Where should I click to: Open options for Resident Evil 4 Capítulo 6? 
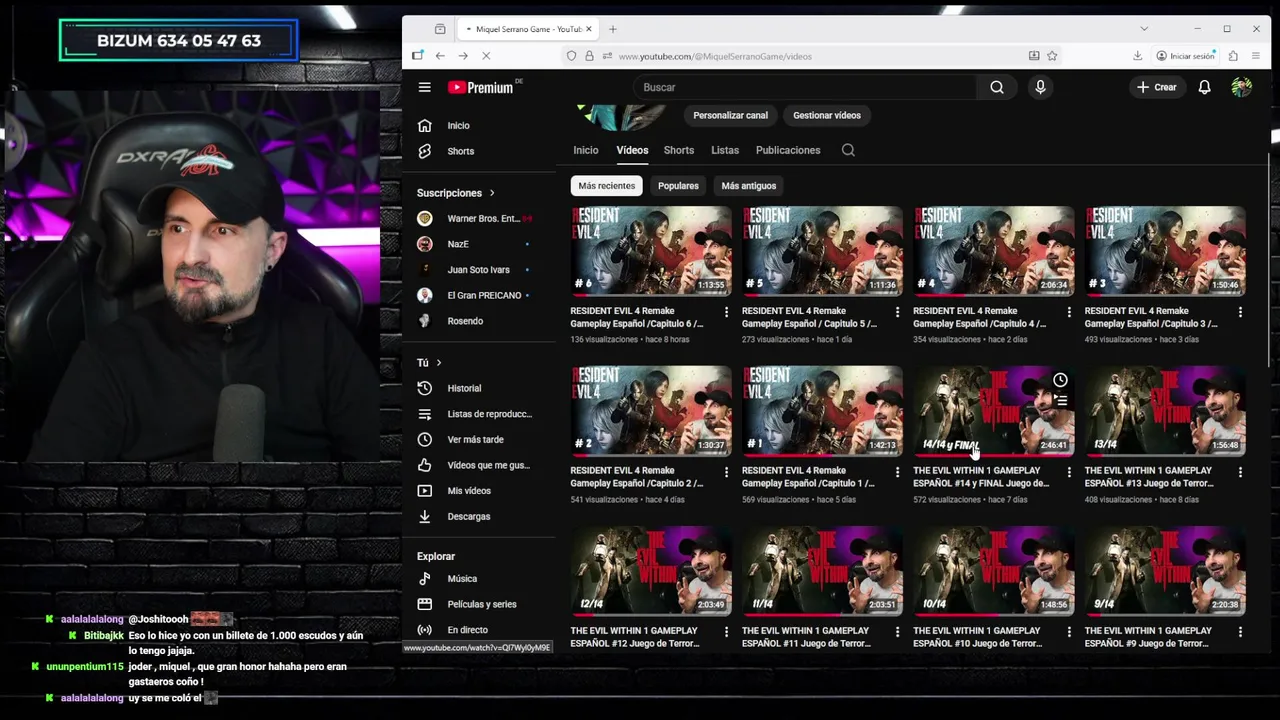[726, 312]
